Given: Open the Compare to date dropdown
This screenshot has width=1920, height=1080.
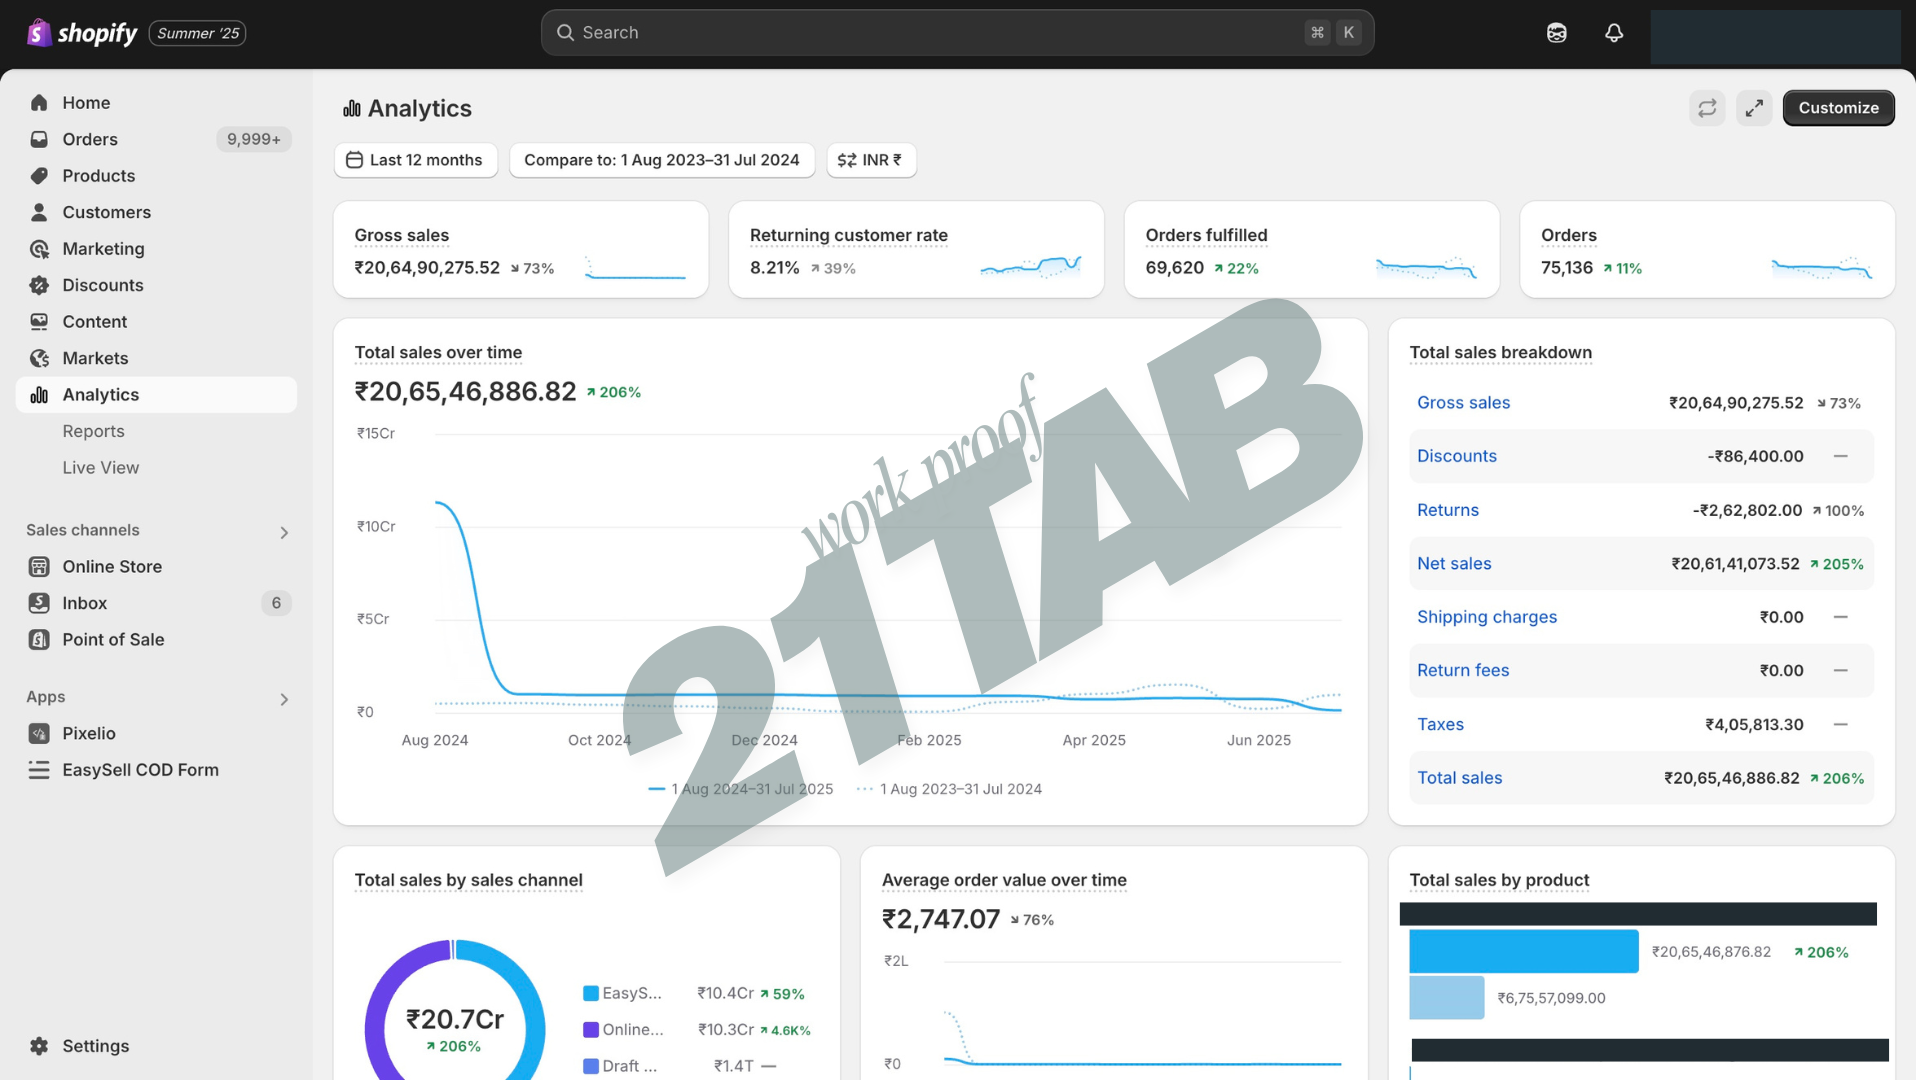Looking at the screenshot, I should click(x=661, y=160).
